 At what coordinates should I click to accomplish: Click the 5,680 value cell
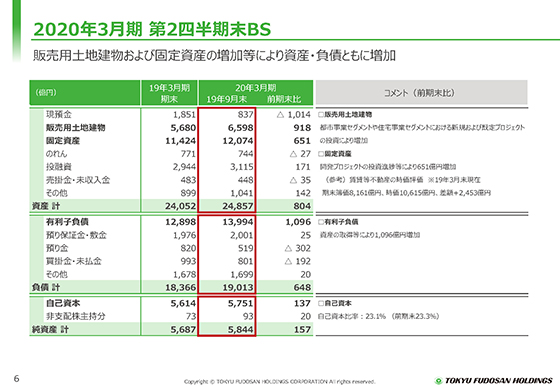pyautogui.click(x=183, y=128)
